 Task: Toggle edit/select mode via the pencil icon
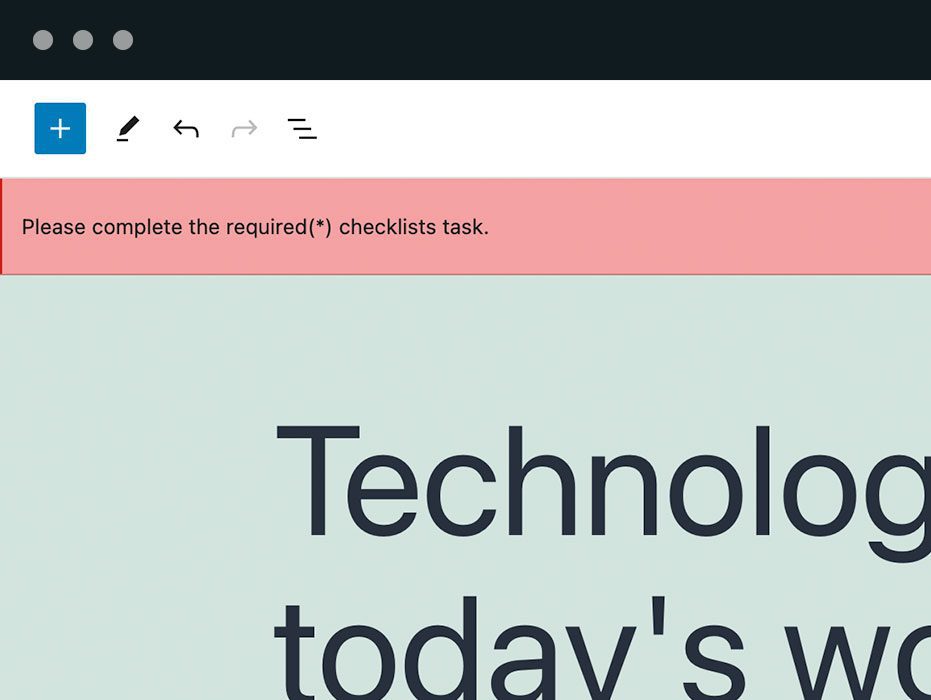coord(127,128)
